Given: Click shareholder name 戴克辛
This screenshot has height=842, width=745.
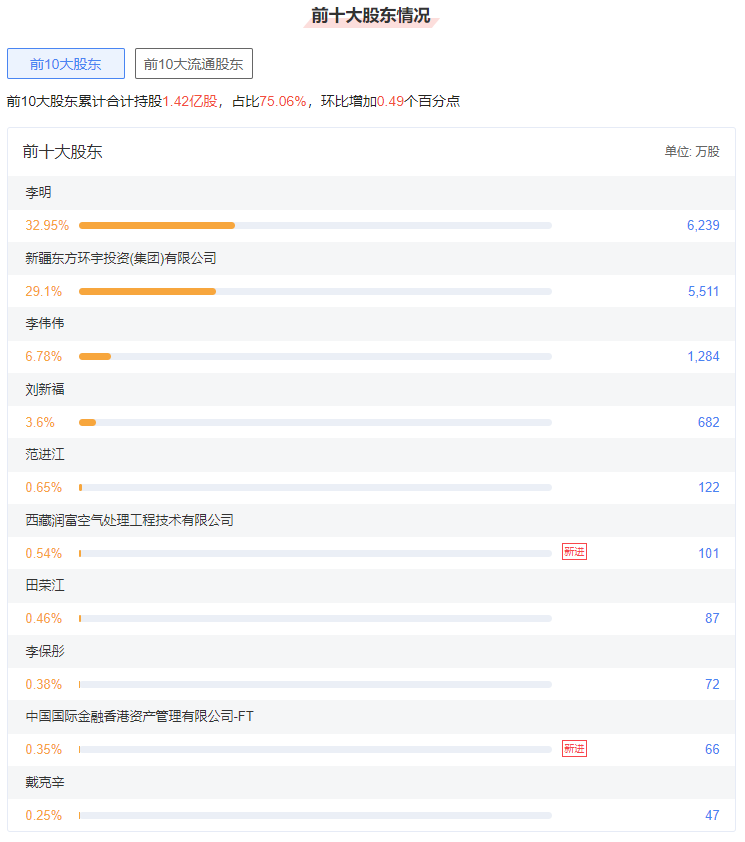Looking at the screenshot, I should pyautogui.click(x=45, y=781).
